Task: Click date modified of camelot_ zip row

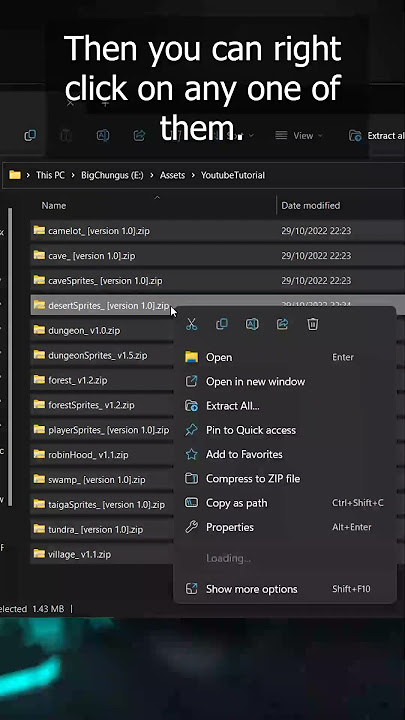Action: pyautogui.click(x=316, y=231)
